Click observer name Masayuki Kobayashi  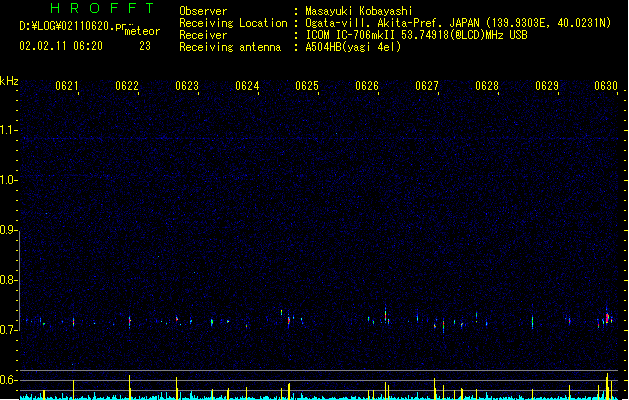coord(359,11)
